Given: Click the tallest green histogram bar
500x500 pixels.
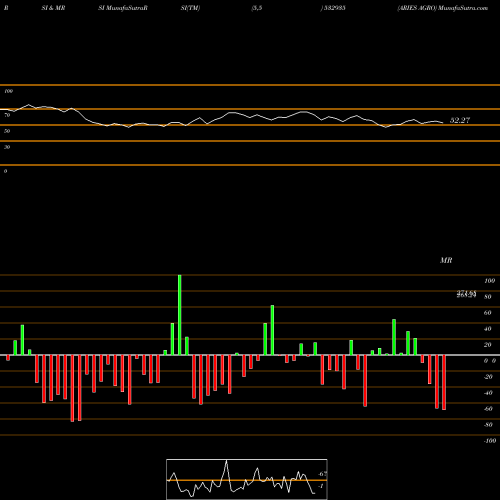Looking at the screenshot, I should [x=180, y=315].
